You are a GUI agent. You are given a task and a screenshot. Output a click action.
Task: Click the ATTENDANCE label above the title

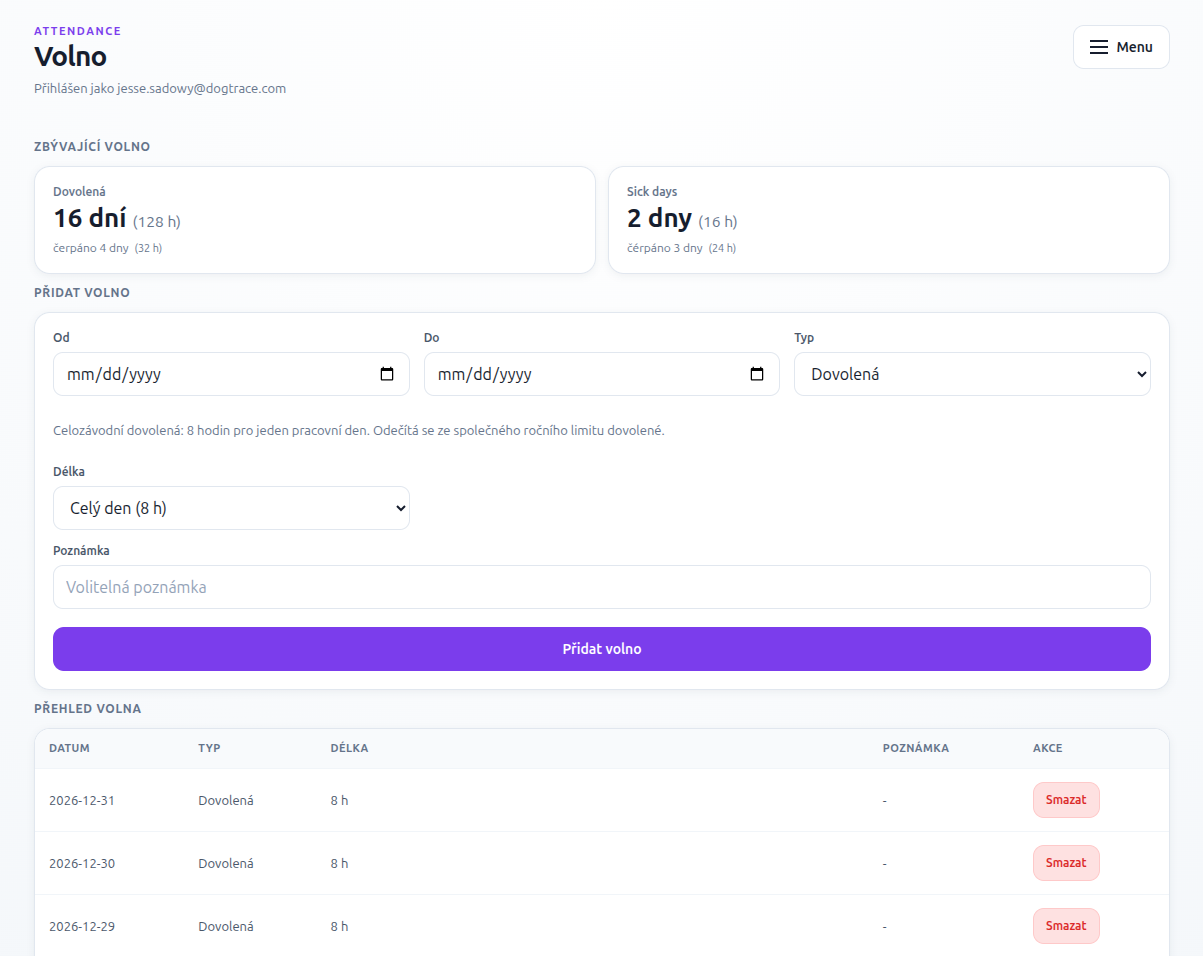tap(78, 31)
